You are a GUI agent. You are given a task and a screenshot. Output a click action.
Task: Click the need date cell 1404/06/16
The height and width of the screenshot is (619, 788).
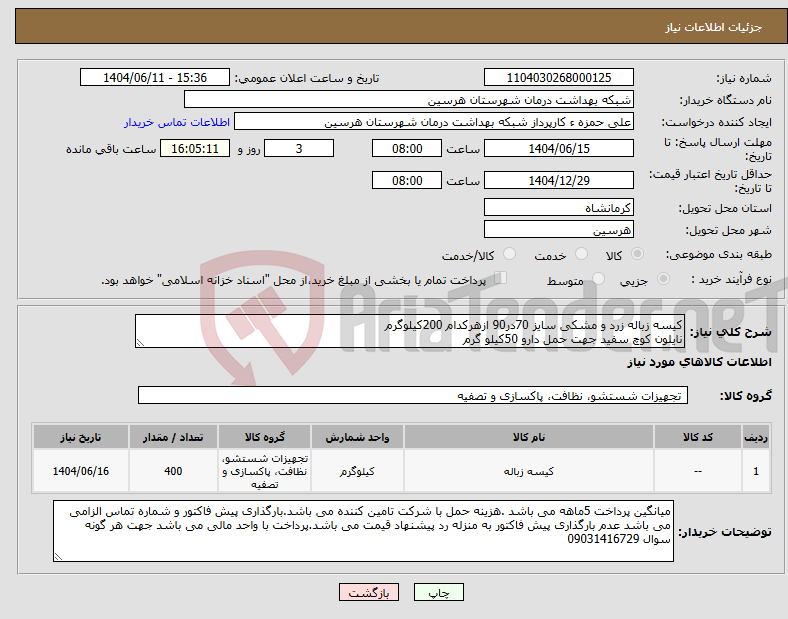coord(81,471)
